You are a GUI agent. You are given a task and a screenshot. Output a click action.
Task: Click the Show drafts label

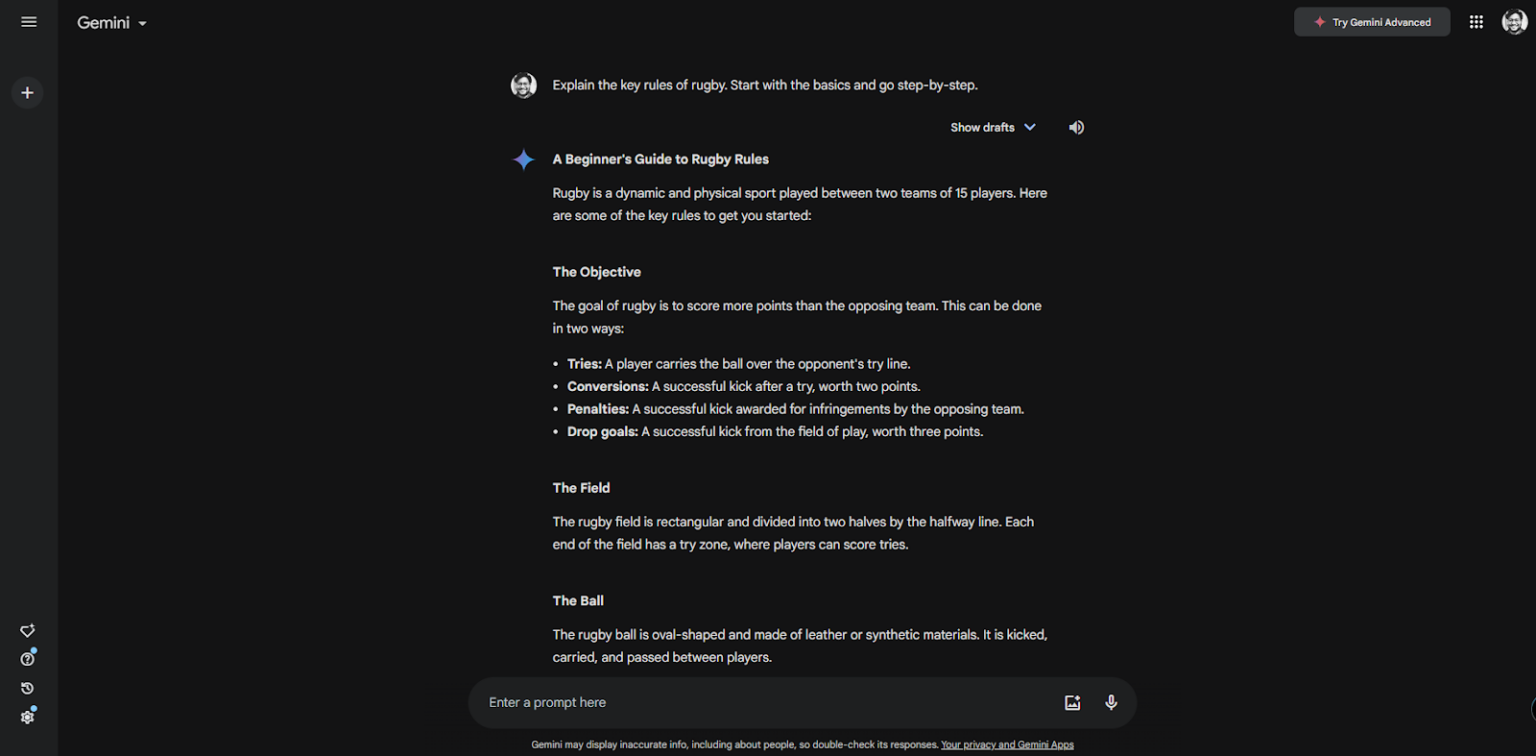(x=981, y=127)
